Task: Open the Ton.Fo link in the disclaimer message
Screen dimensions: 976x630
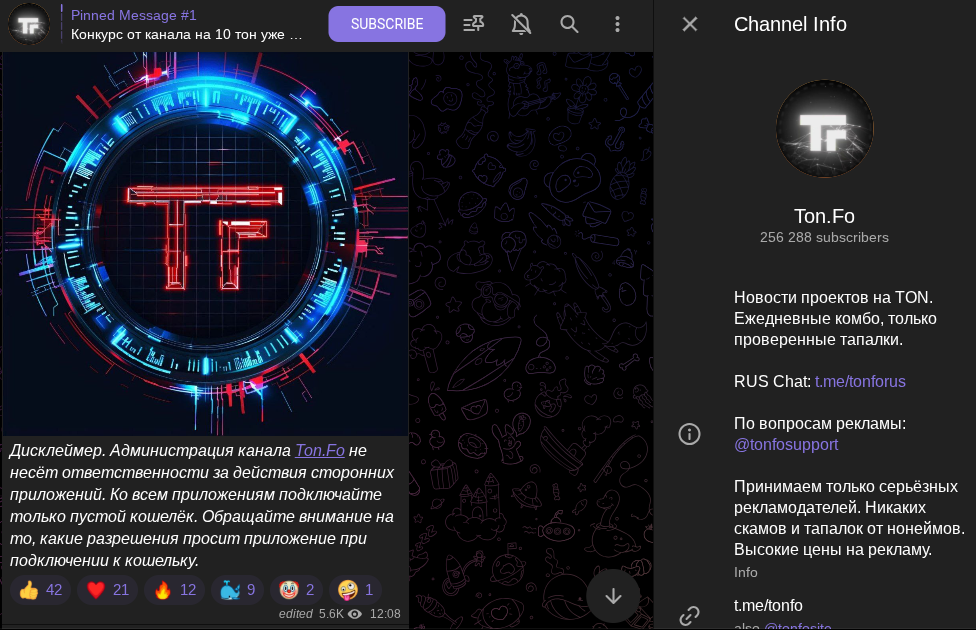Action: pos(320,450)
